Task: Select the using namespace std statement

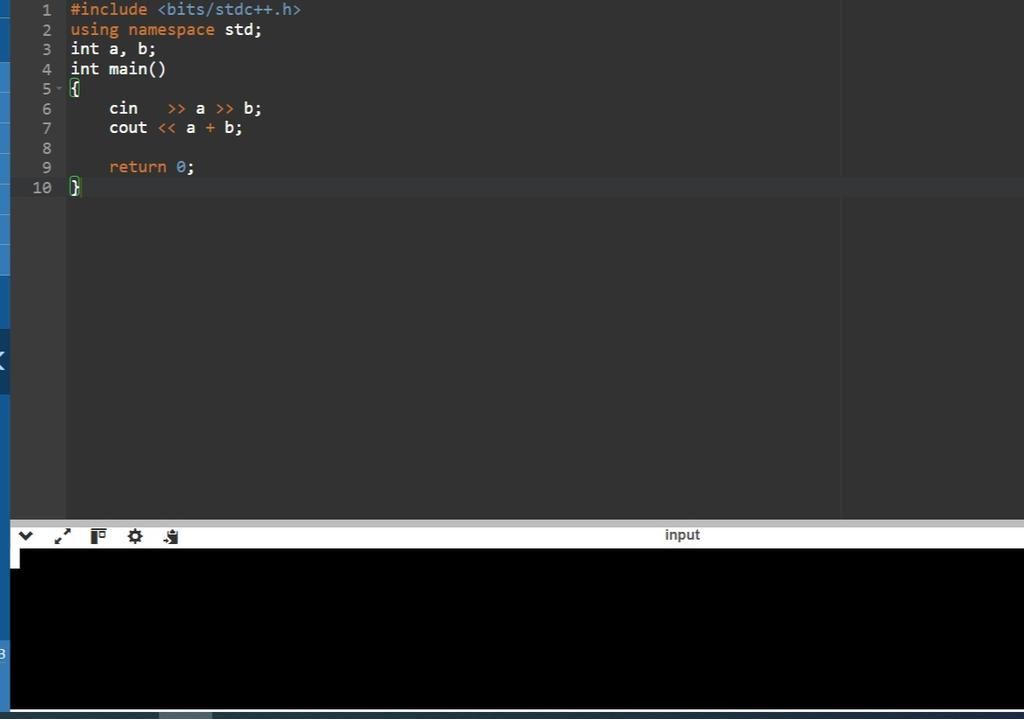Action: coord(165,30)
